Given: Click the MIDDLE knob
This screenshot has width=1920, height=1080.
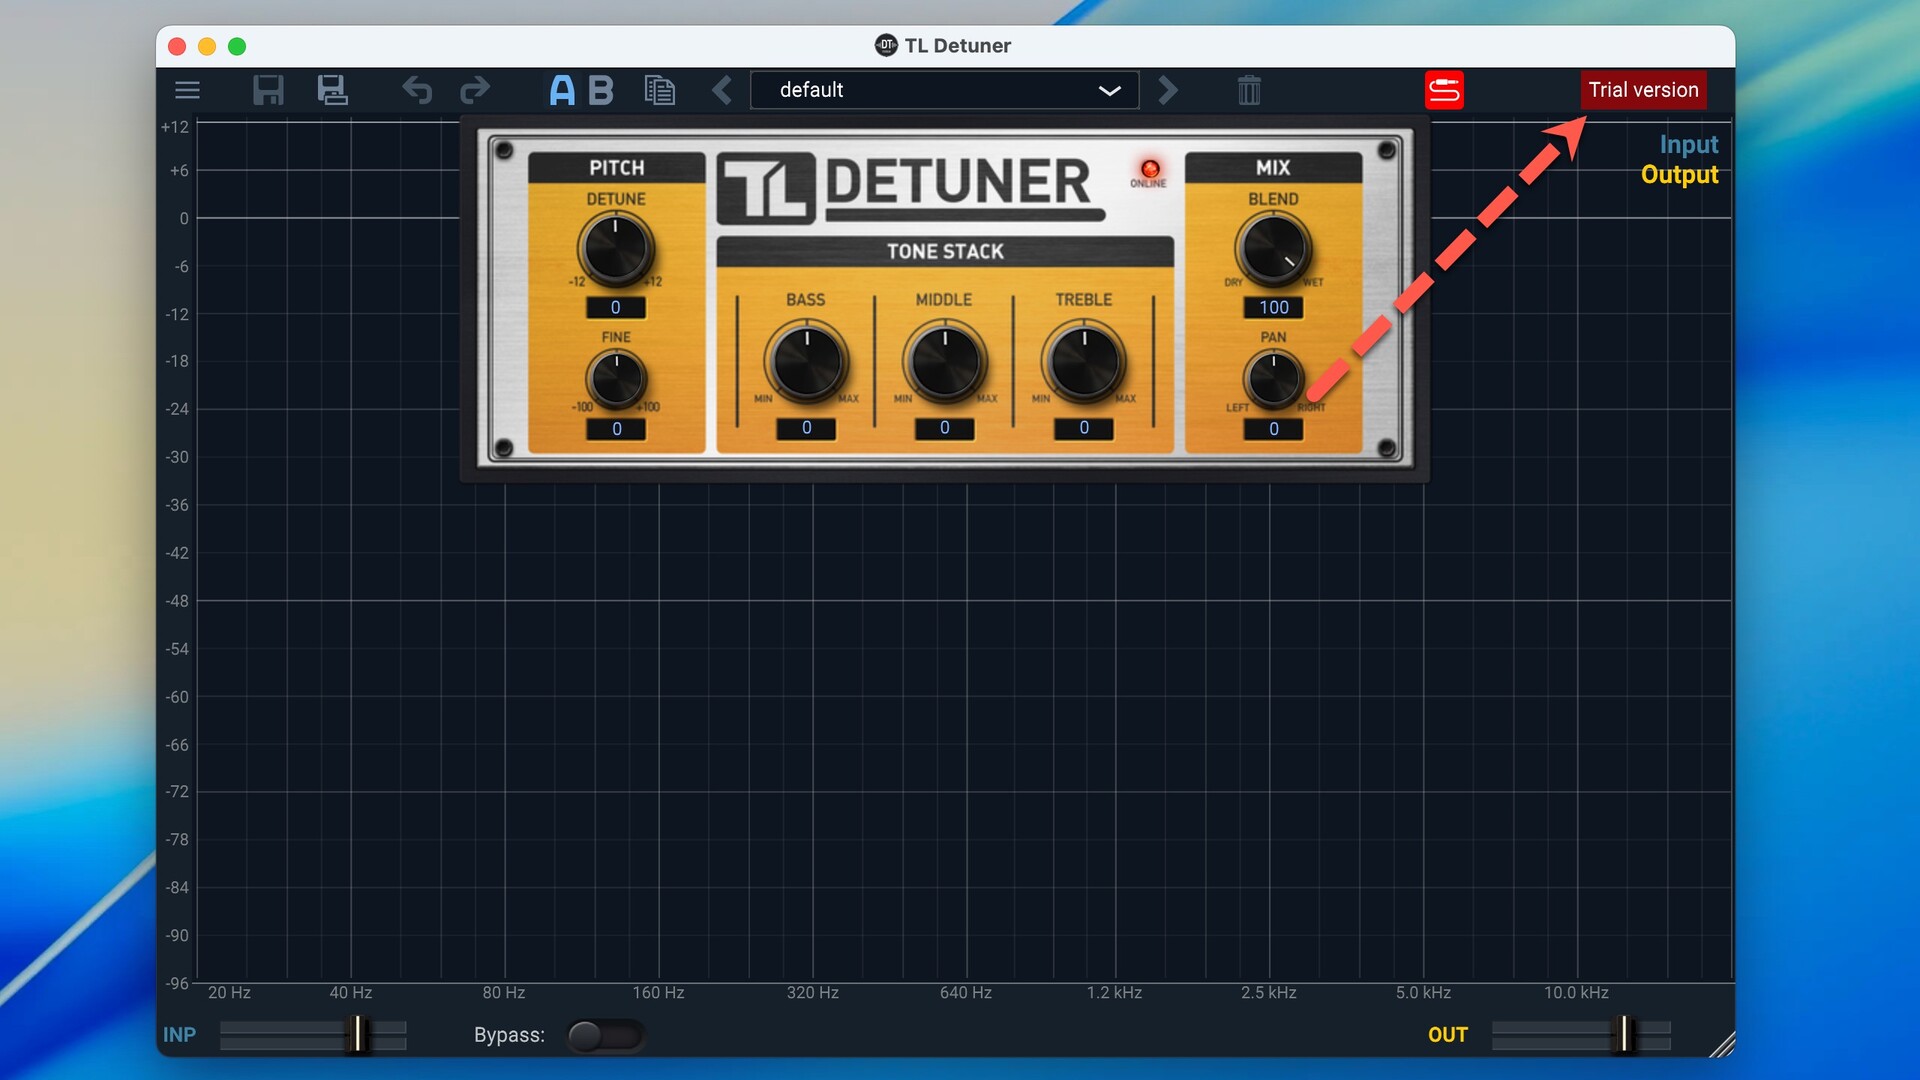Looking at the screenshot, I should [944, 362].
